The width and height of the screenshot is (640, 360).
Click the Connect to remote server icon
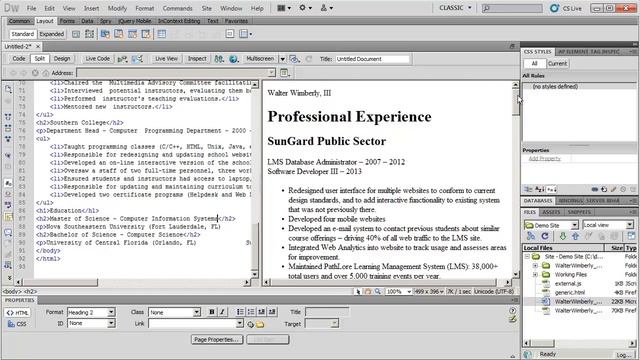531,236
